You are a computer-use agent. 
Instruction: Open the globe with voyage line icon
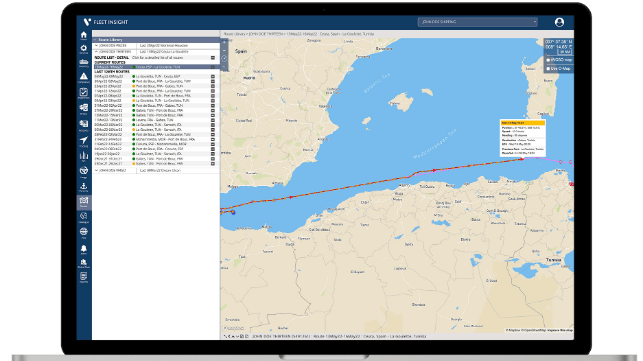coord(84,171)
